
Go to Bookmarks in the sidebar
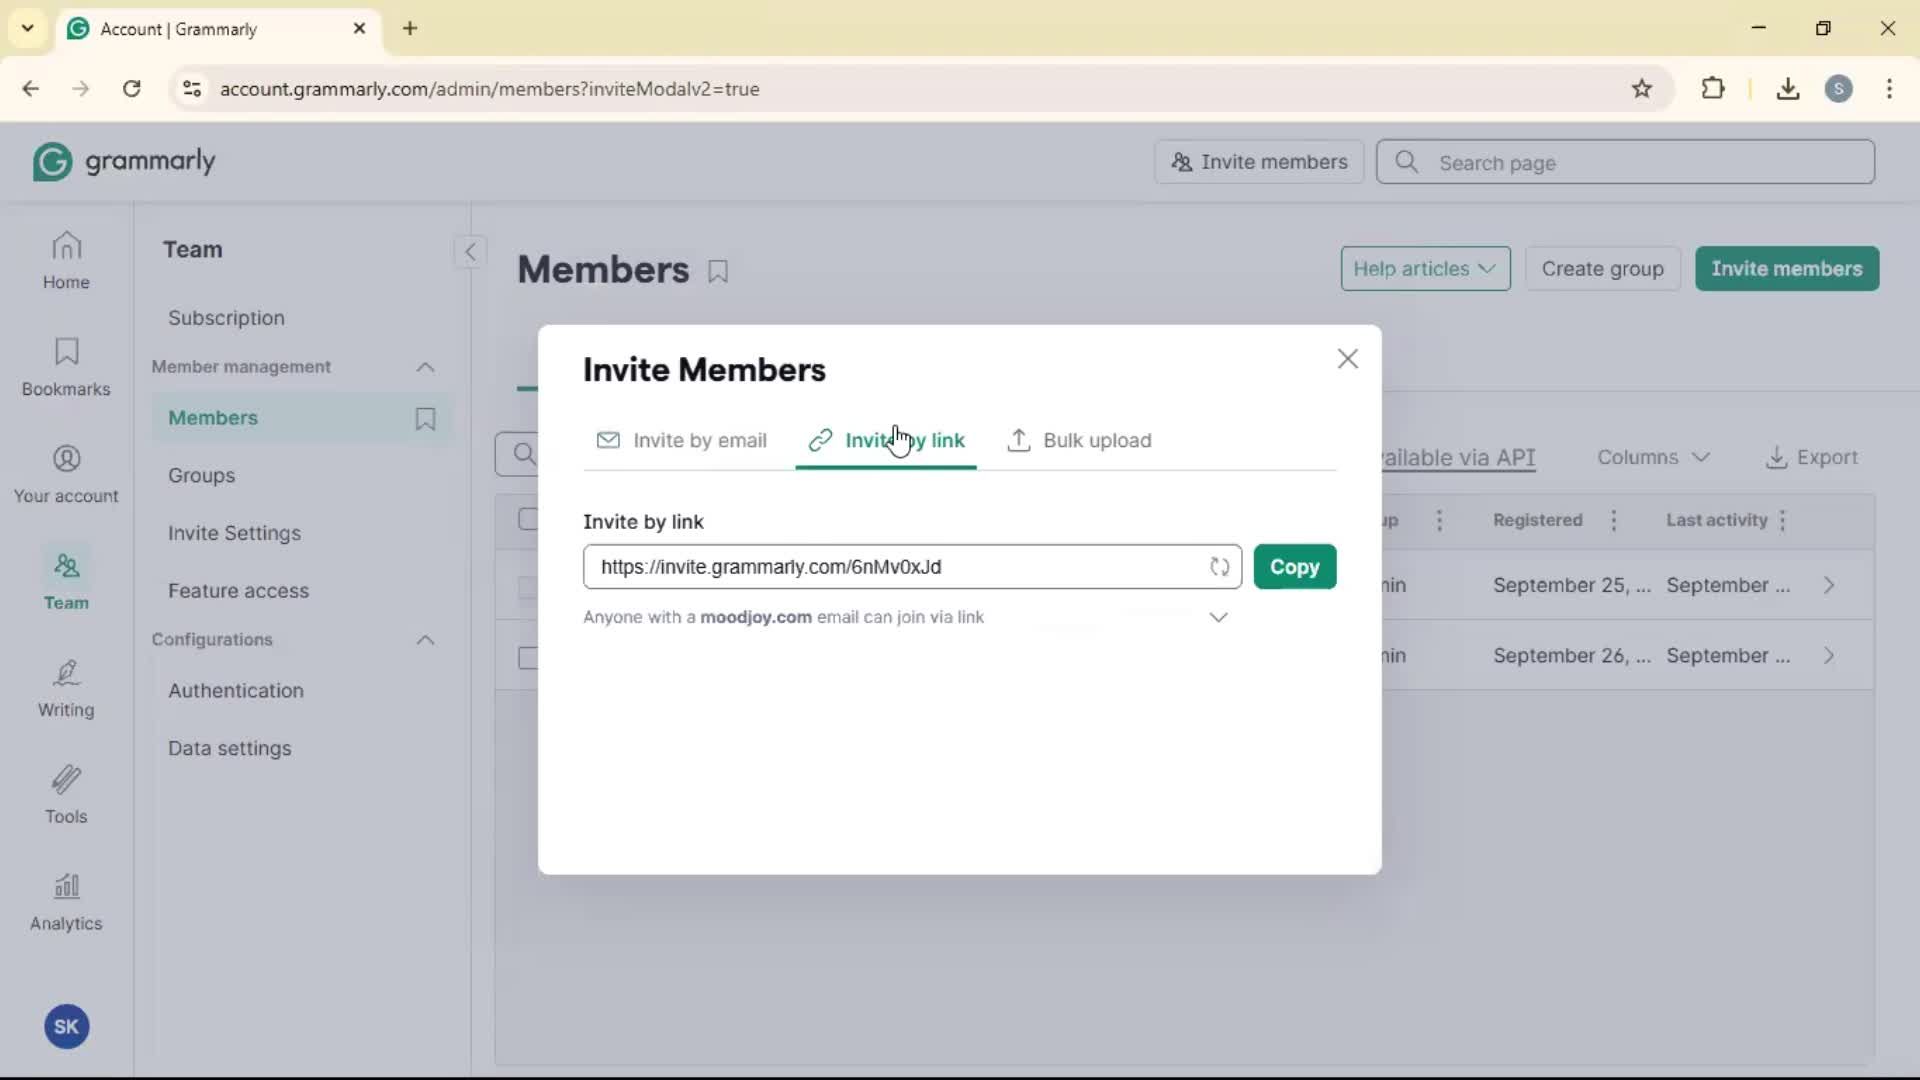[66, 367]
